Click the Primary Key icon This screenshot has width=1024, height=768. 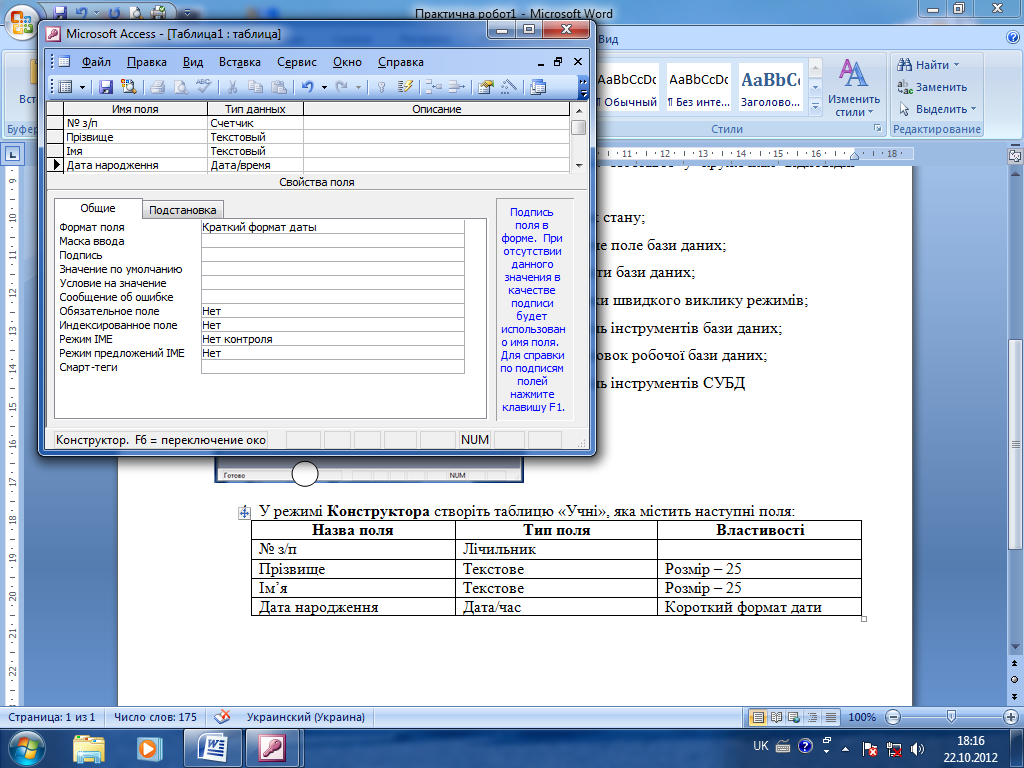click(x=381, y=87)
